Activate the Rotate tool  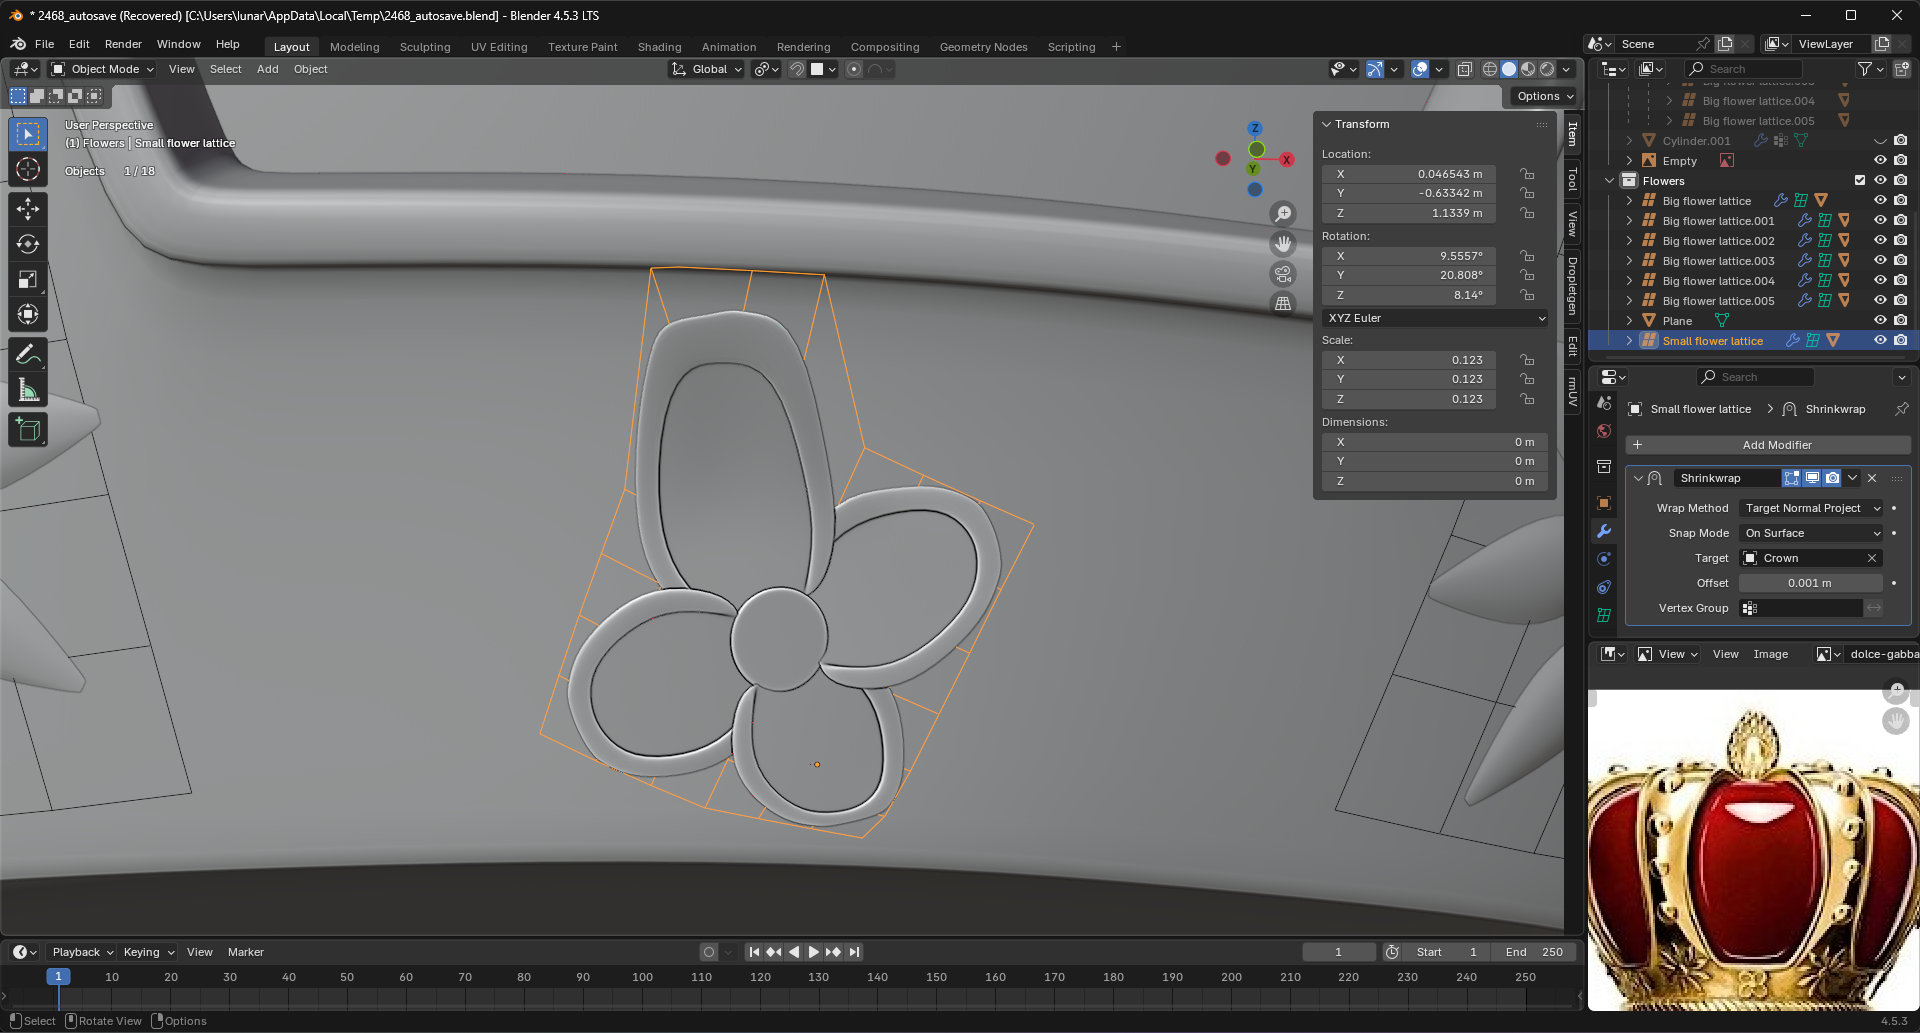[x=28, y=244]
